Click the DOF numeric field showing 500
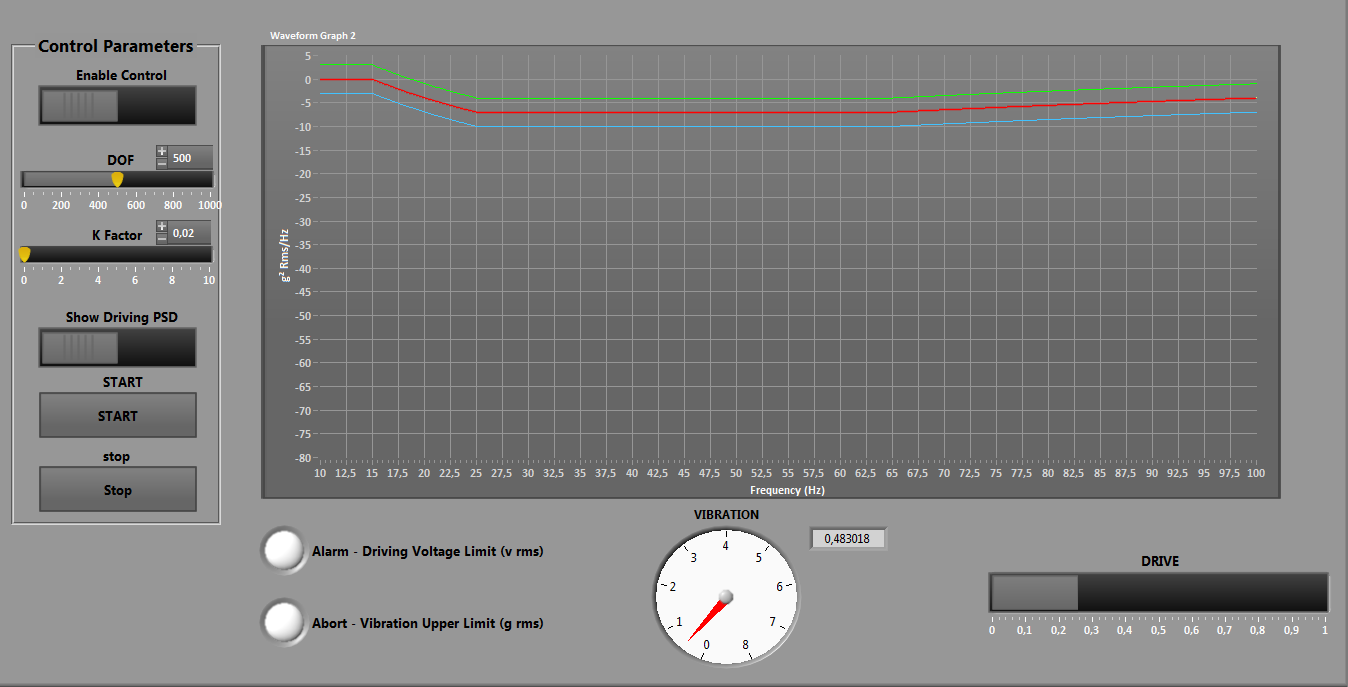 (x=190, y=158)
